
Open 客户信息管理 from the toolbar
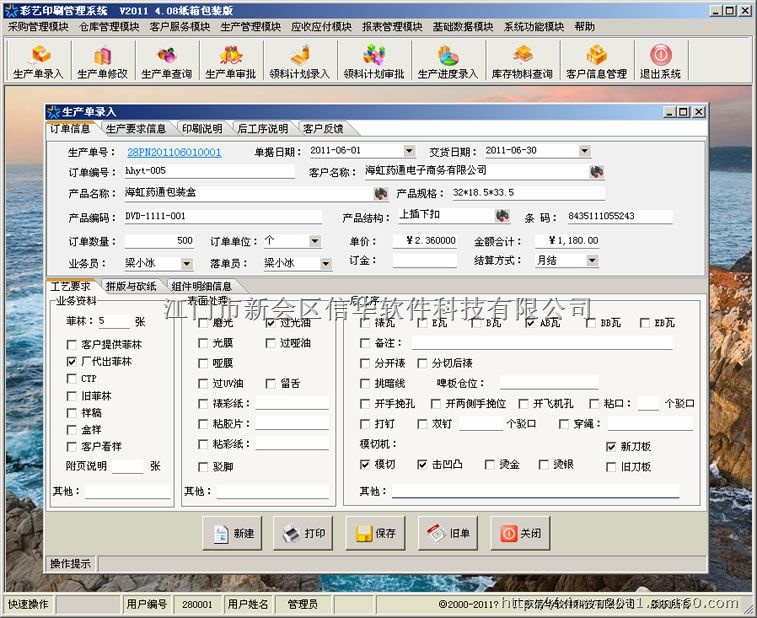pyautogui.click(x=596, y=61)
